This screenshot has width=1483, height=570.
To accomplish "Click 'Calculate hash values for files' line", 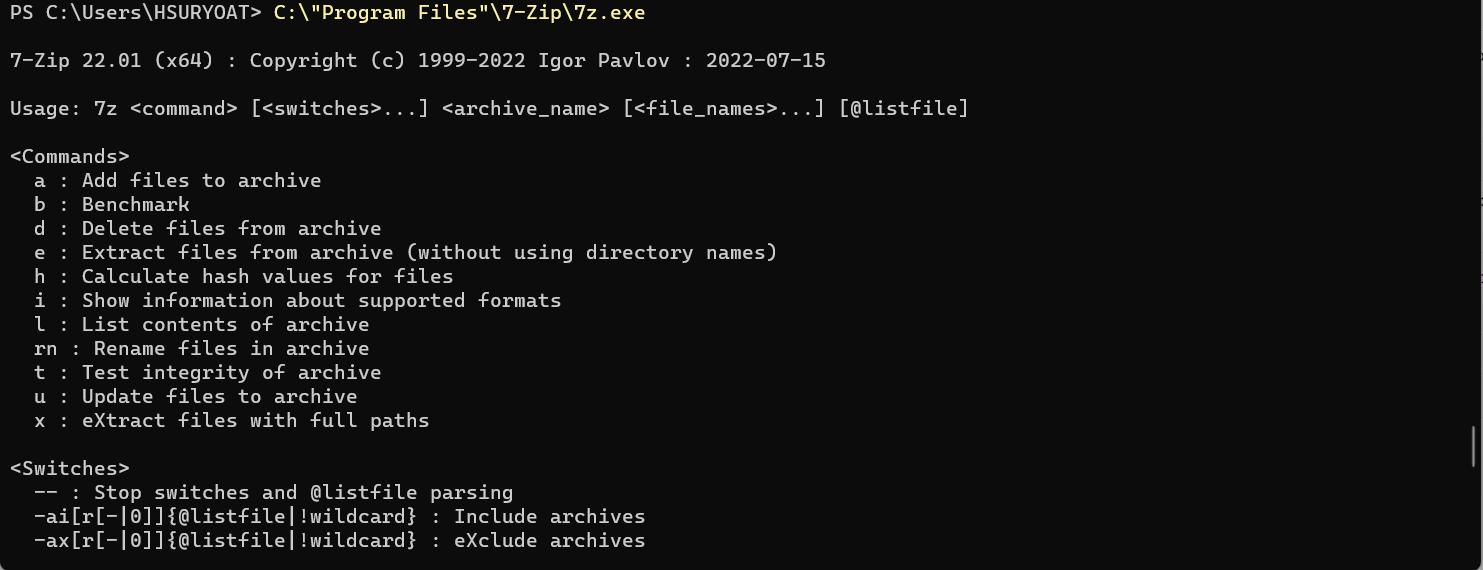I will (x=243, y=276).
